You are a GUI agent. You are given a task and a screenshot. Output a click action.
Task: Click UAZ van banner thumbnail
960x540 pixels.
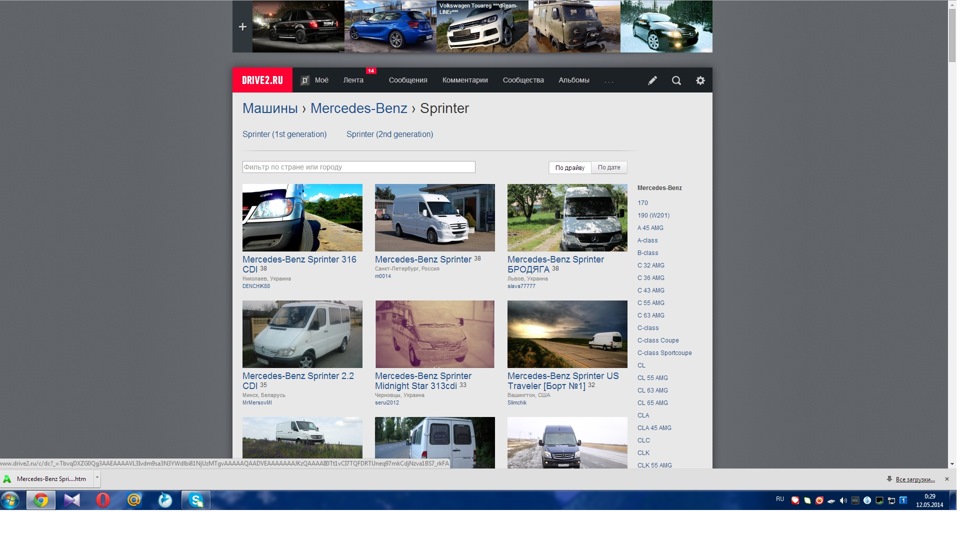click(x=574, y=26)
